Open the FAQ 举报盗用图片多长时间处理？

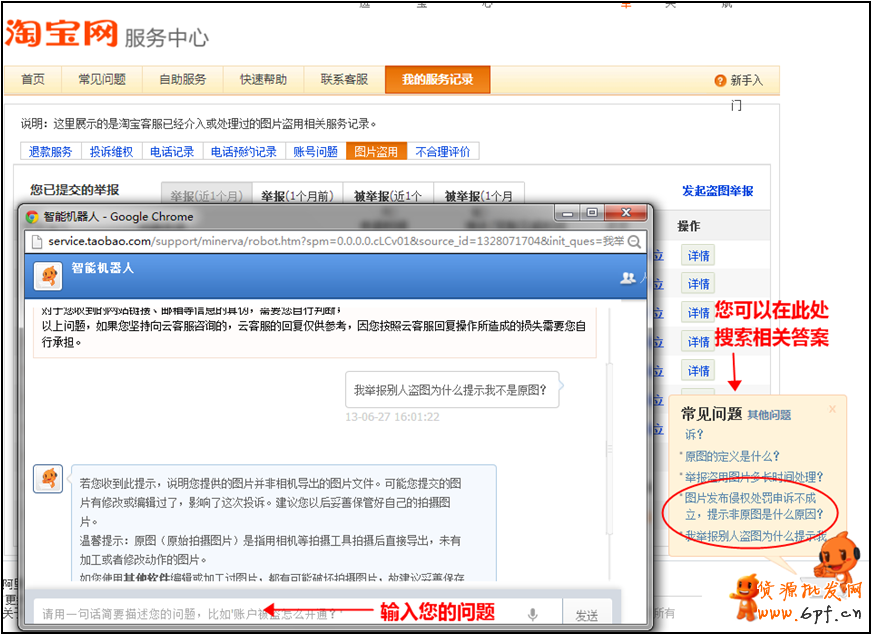click(x=754, y=477)
